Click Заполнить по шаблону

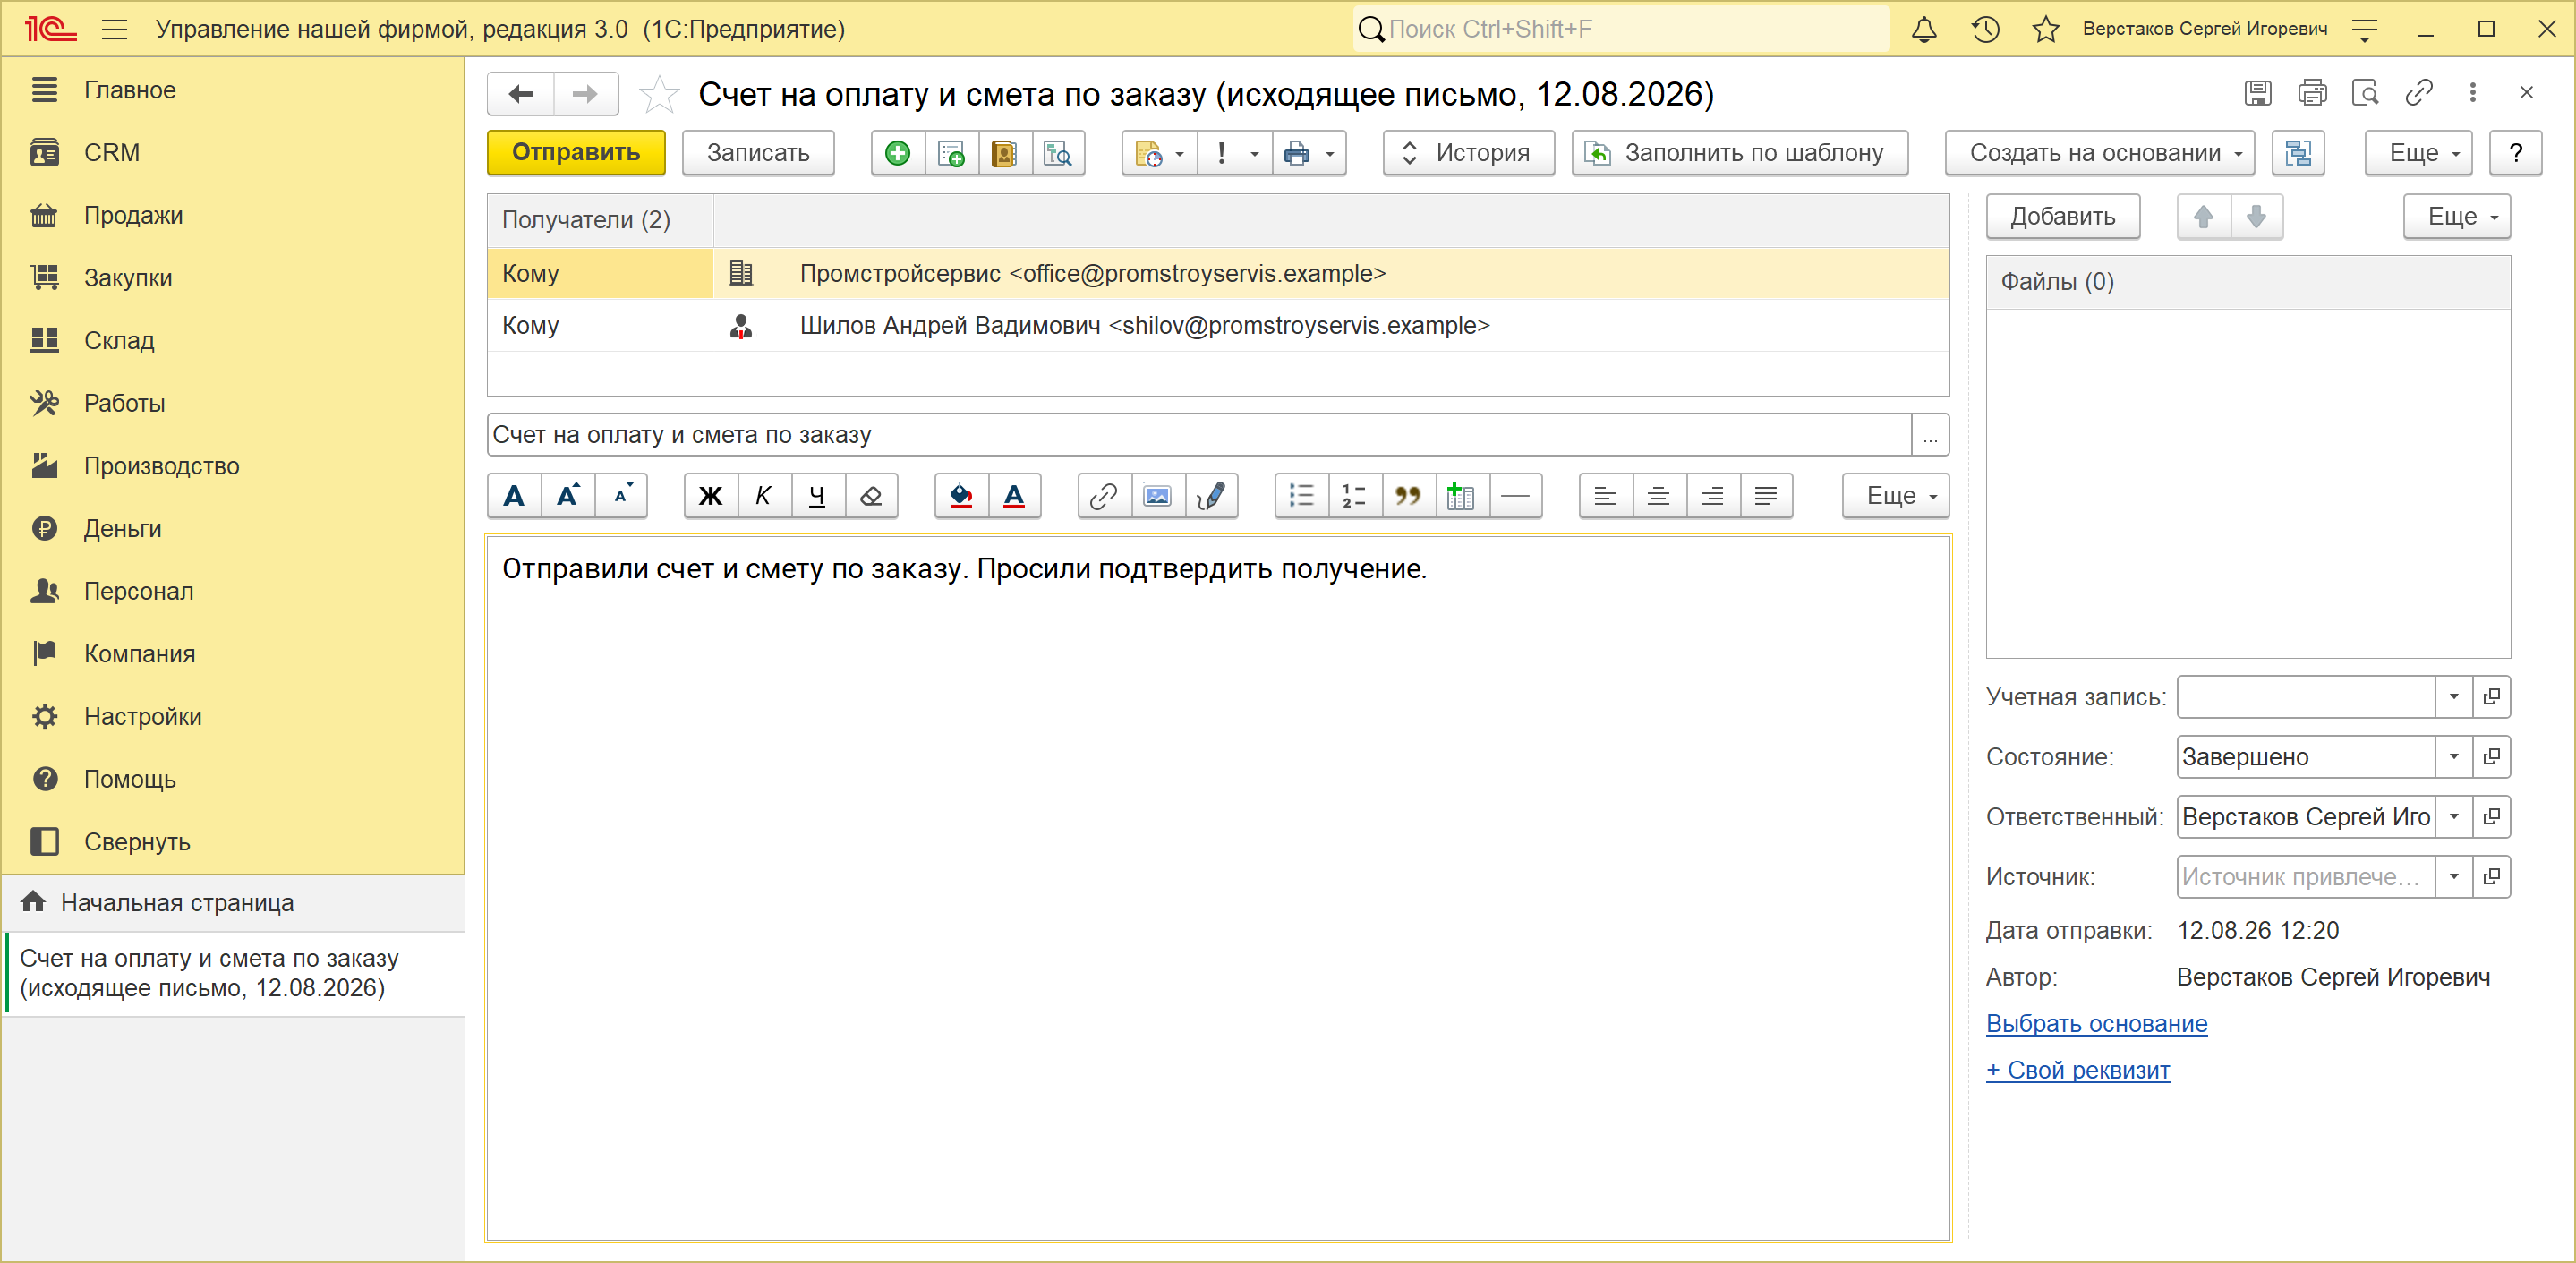[1739, 153]
